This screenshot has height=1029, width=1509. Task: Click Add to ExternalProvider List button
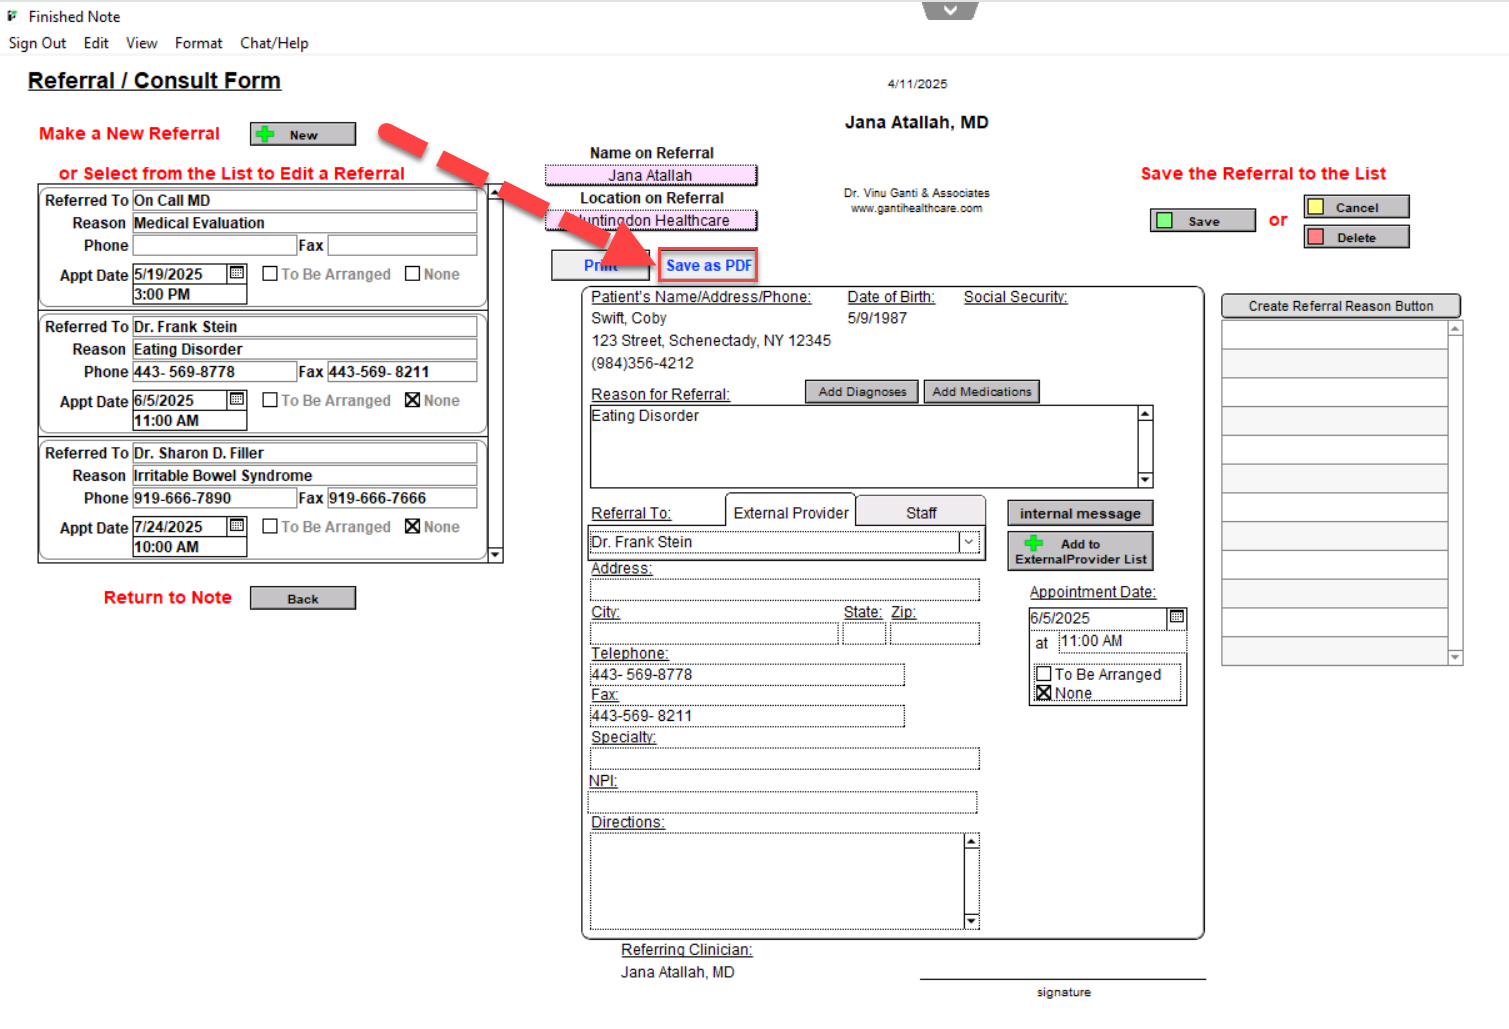1080,551
